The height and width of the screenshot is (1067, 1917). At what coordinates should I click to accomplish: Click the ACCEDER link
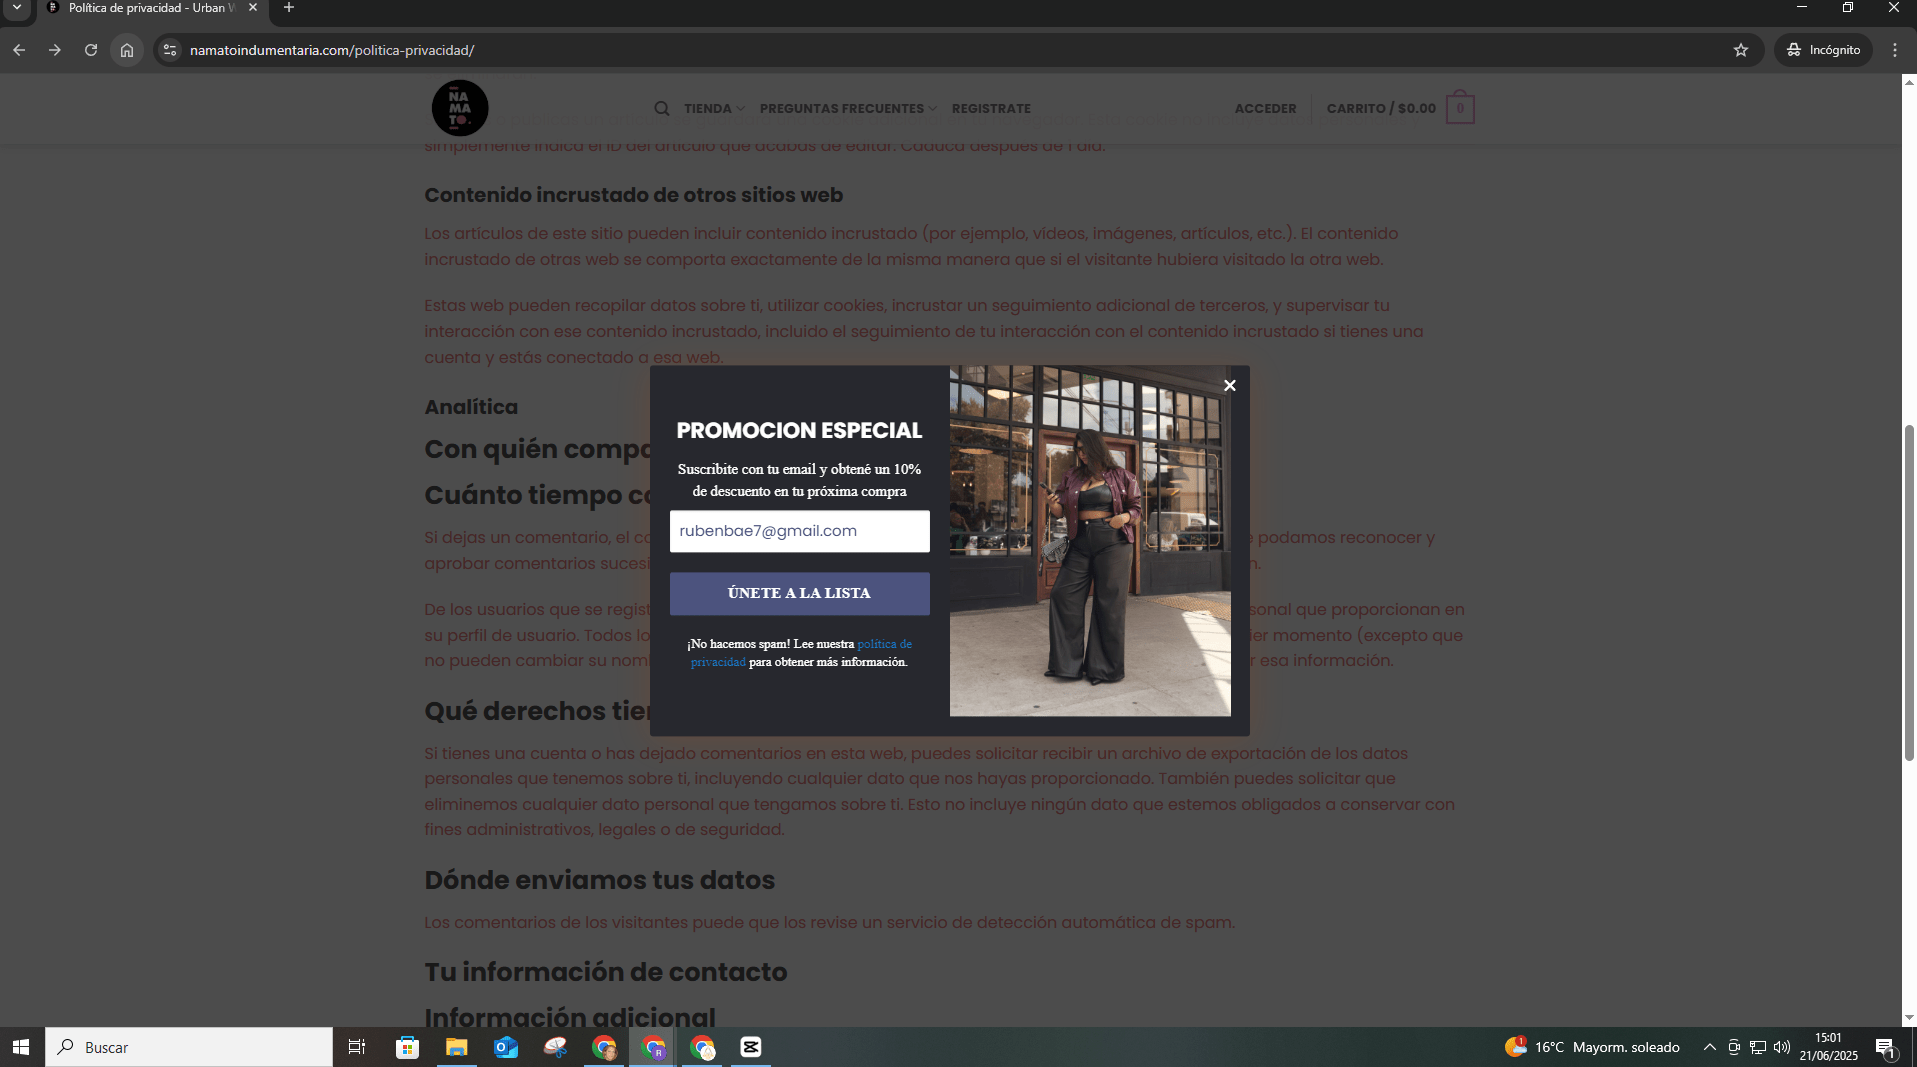pyautogui.click(x=1265, y=108)
